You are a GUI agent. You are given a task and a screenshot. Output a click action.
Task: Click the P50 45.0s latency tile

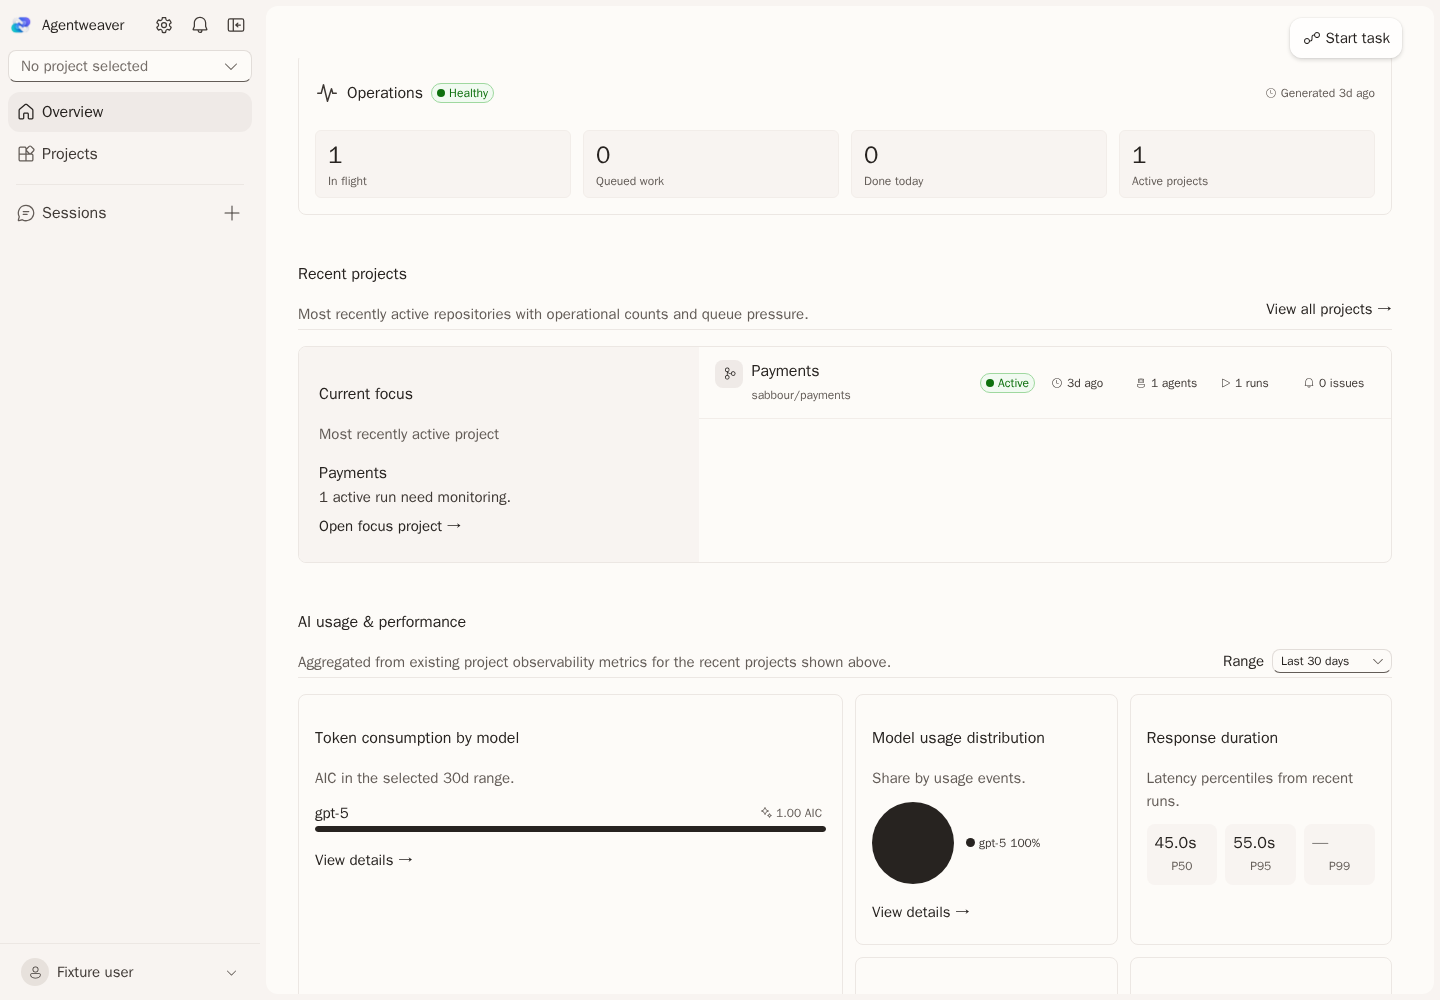click(x=1182, y=855)
